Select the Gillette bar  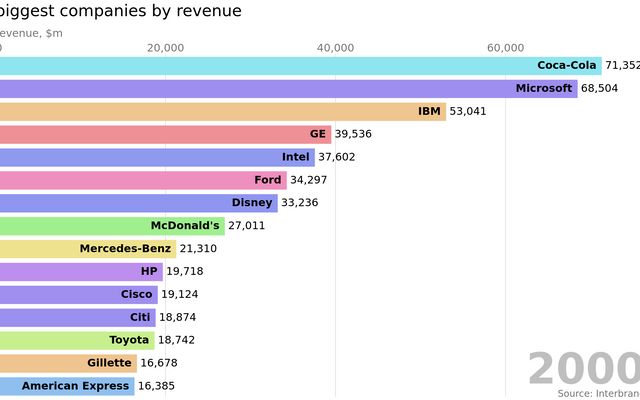68,363
